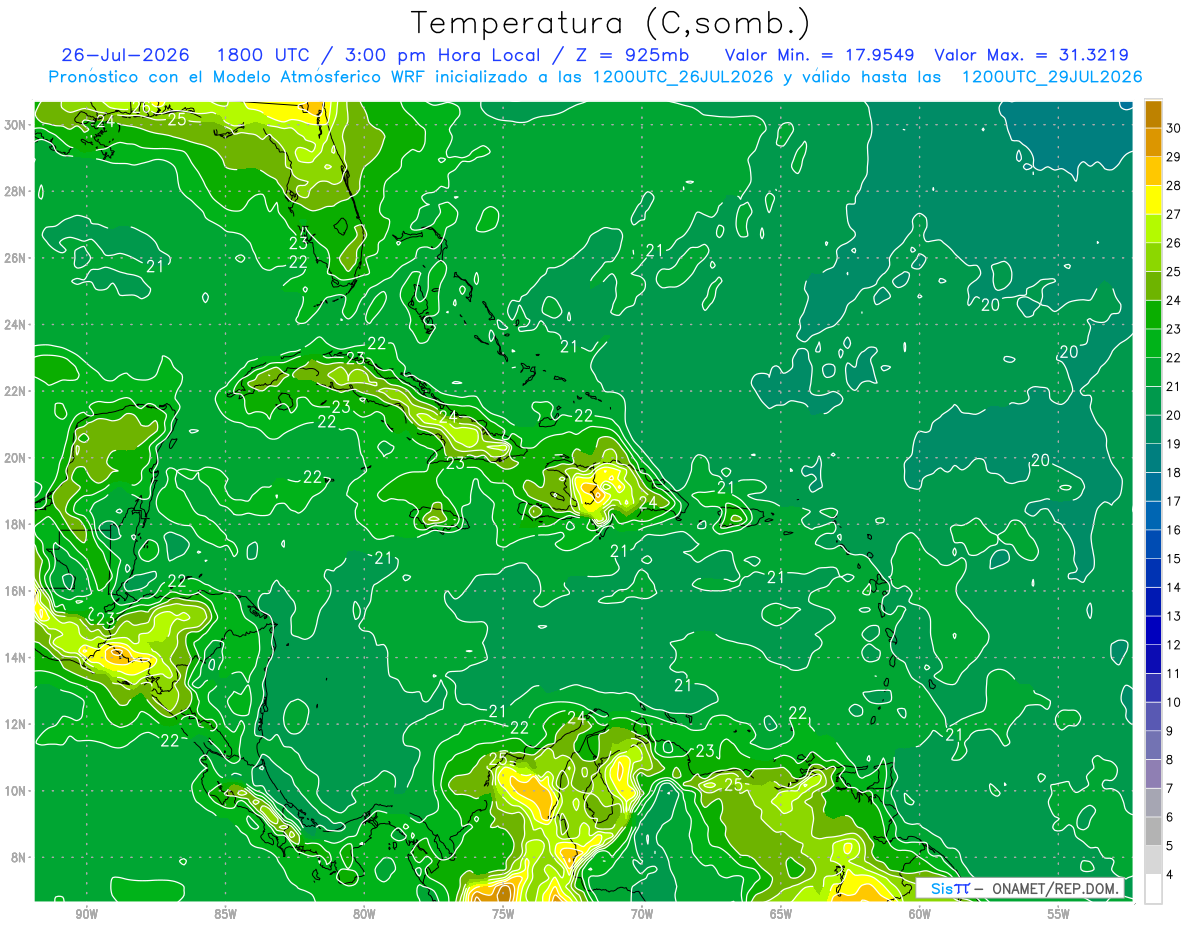The height and width of the screenshot is (927, 1200).
Task: Select the lavender swatch between 7 and 8
Action: [x=1153, y=774]
